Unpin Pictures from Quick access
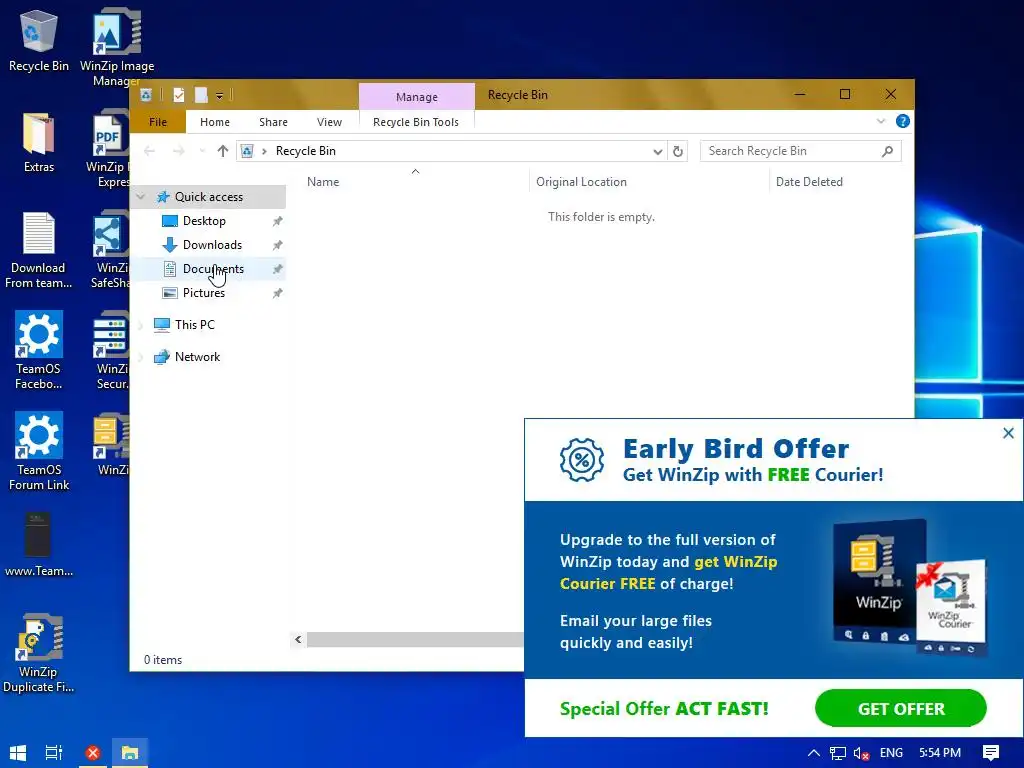 click(x=278, y=293)
